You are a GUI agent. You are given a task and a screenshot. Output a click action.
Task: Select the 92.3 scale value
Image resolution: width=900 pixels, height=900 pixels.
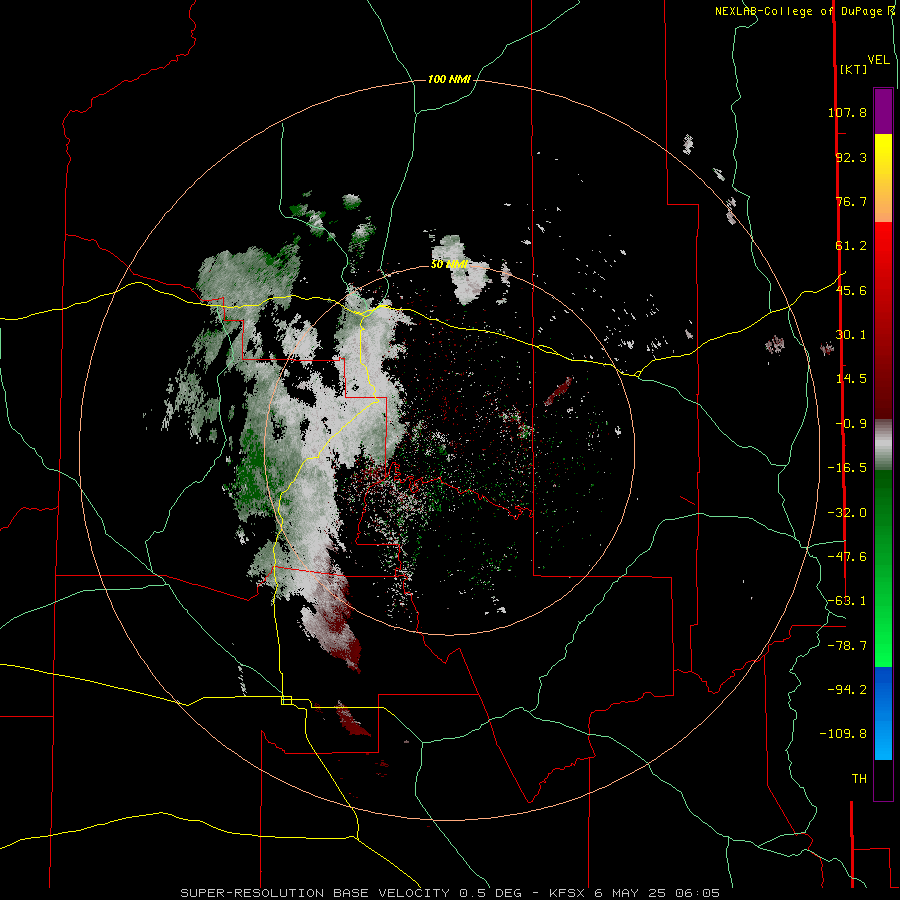851,157
